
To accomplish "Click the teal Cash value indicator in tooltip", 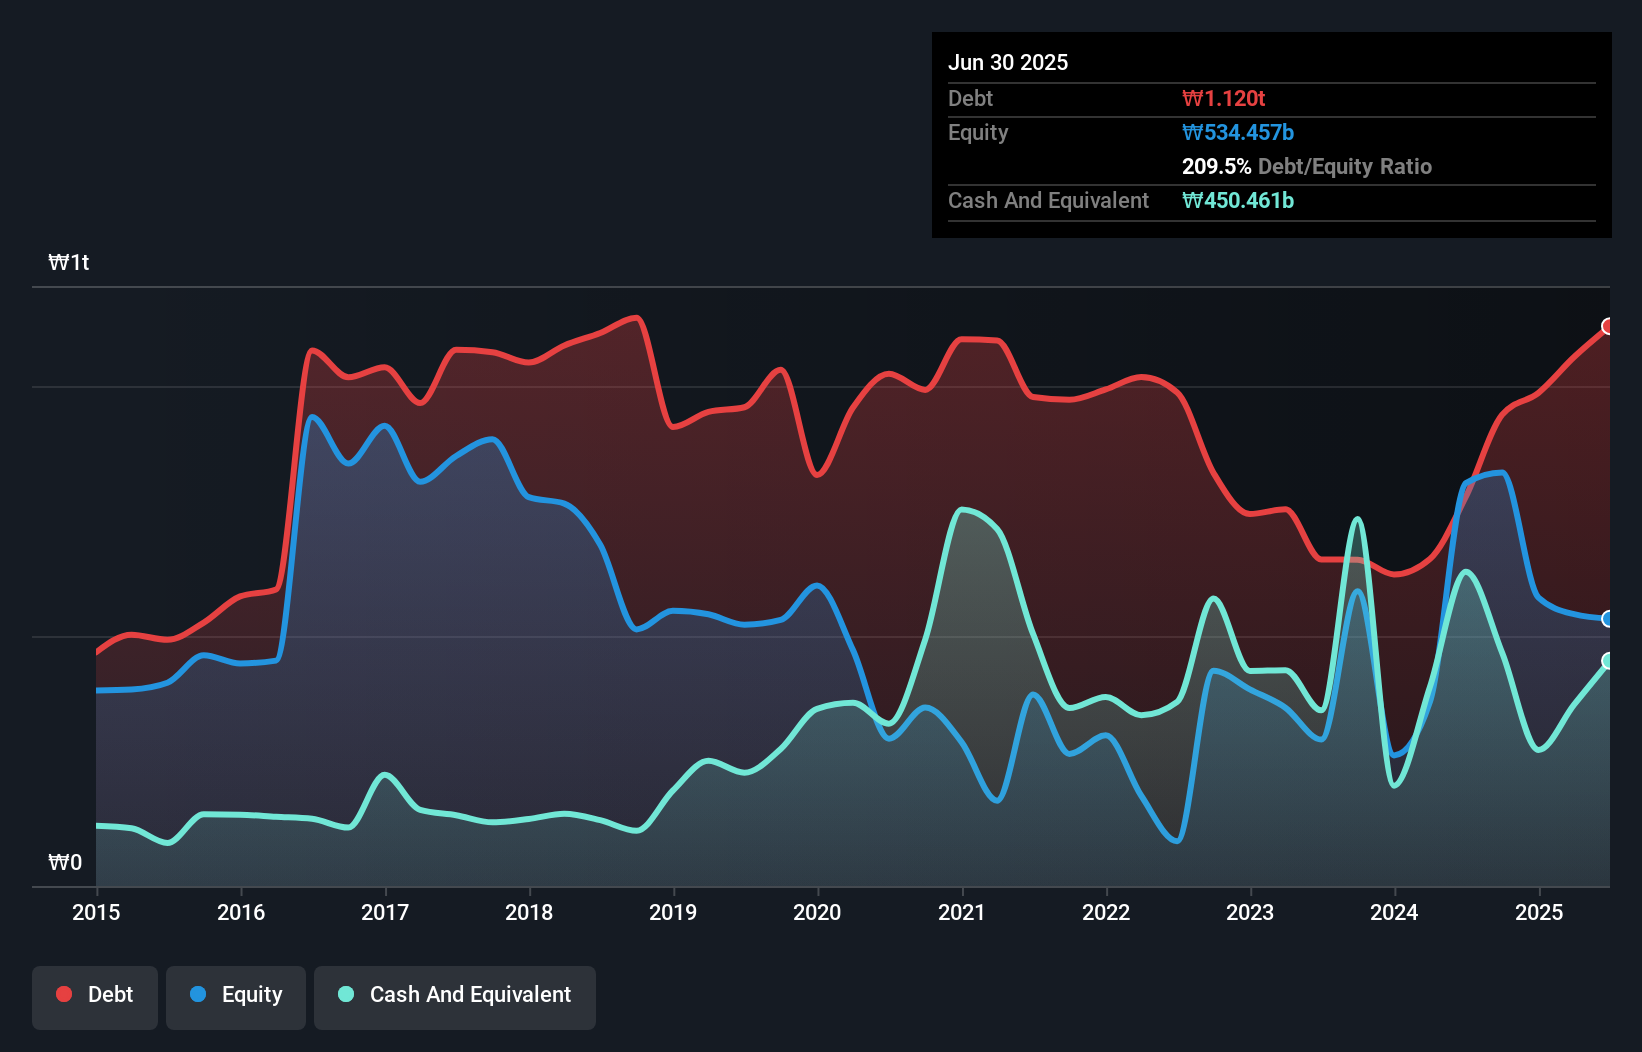I will coord(1238,200).
